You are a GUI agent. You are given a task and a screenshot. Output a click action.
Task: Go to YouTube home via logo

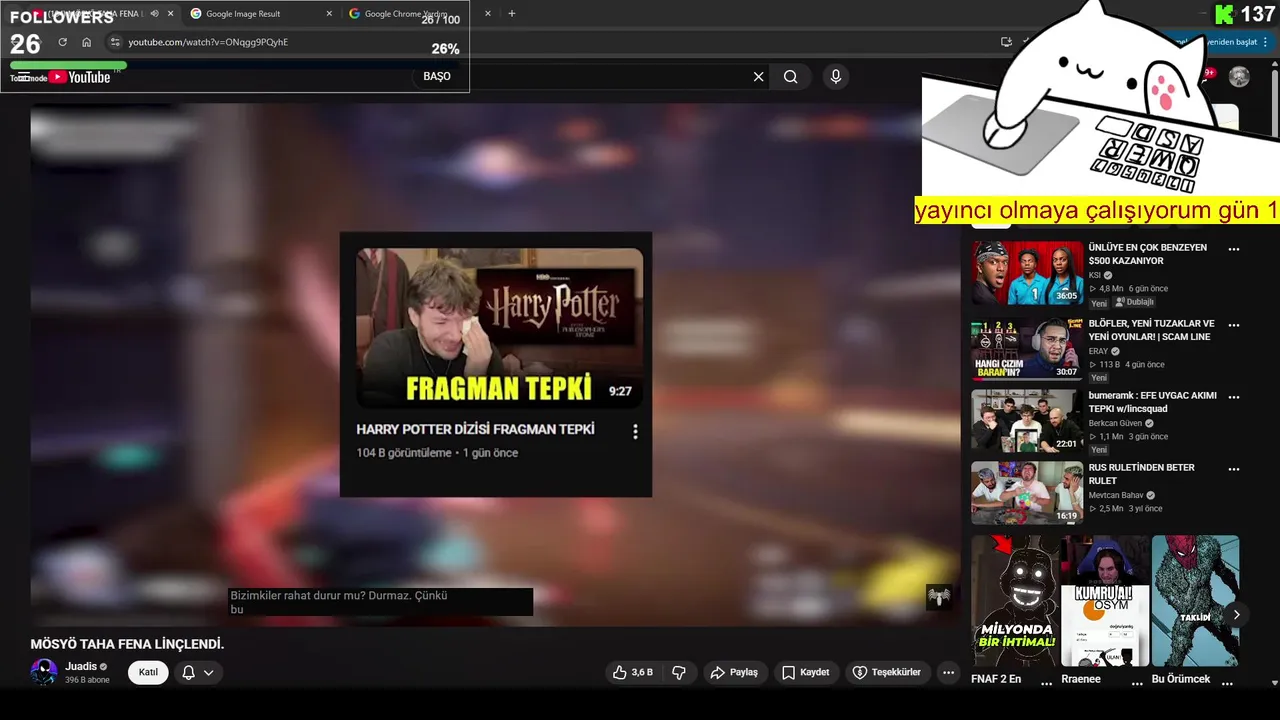click(80, 77)
